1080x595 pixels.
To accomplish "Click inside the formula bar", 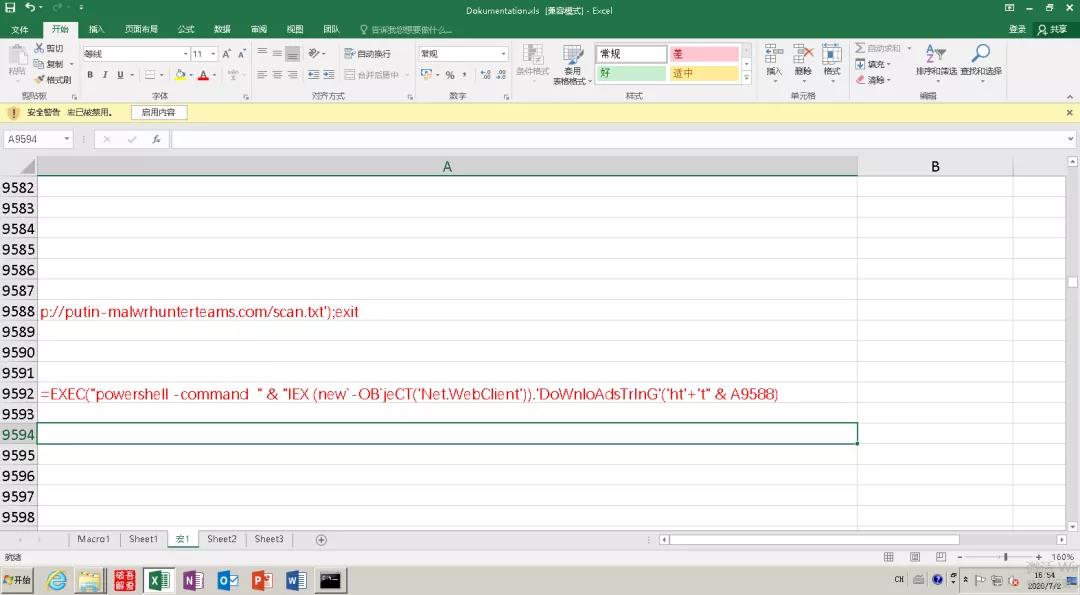I will 618,139.
